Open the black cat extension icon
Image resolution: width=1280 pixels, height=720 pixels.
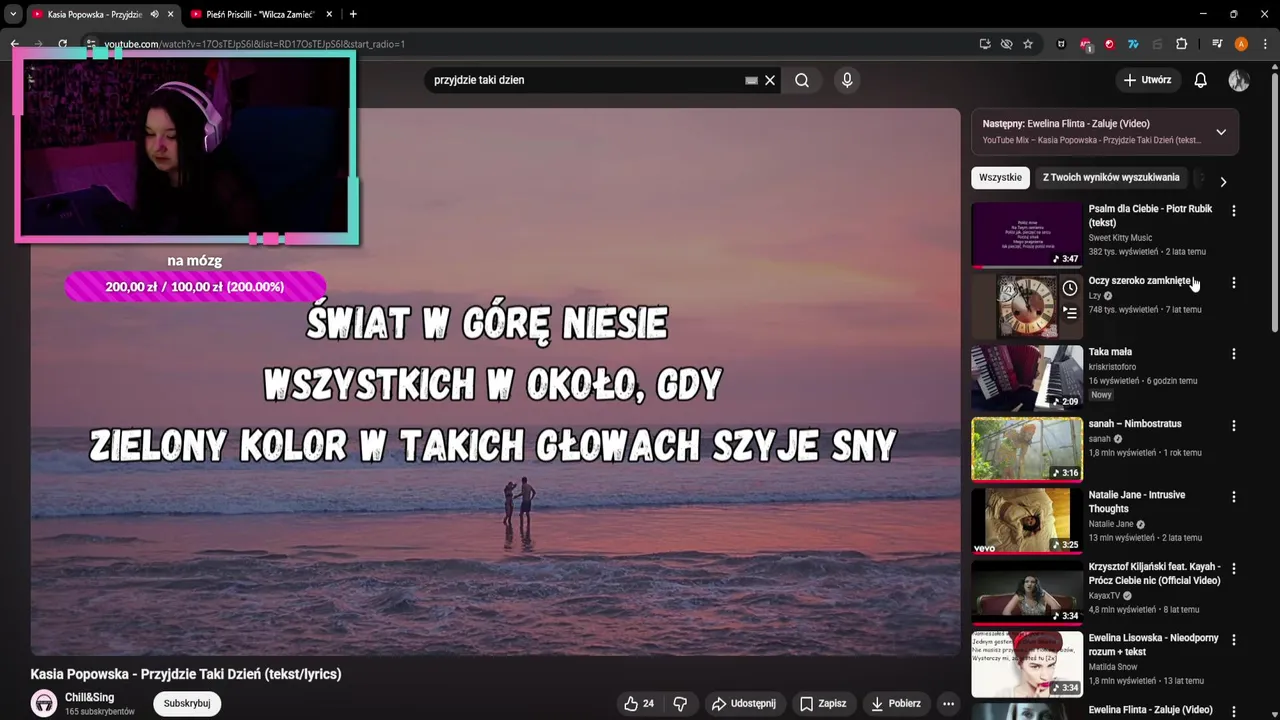[x=1061, y=44]
